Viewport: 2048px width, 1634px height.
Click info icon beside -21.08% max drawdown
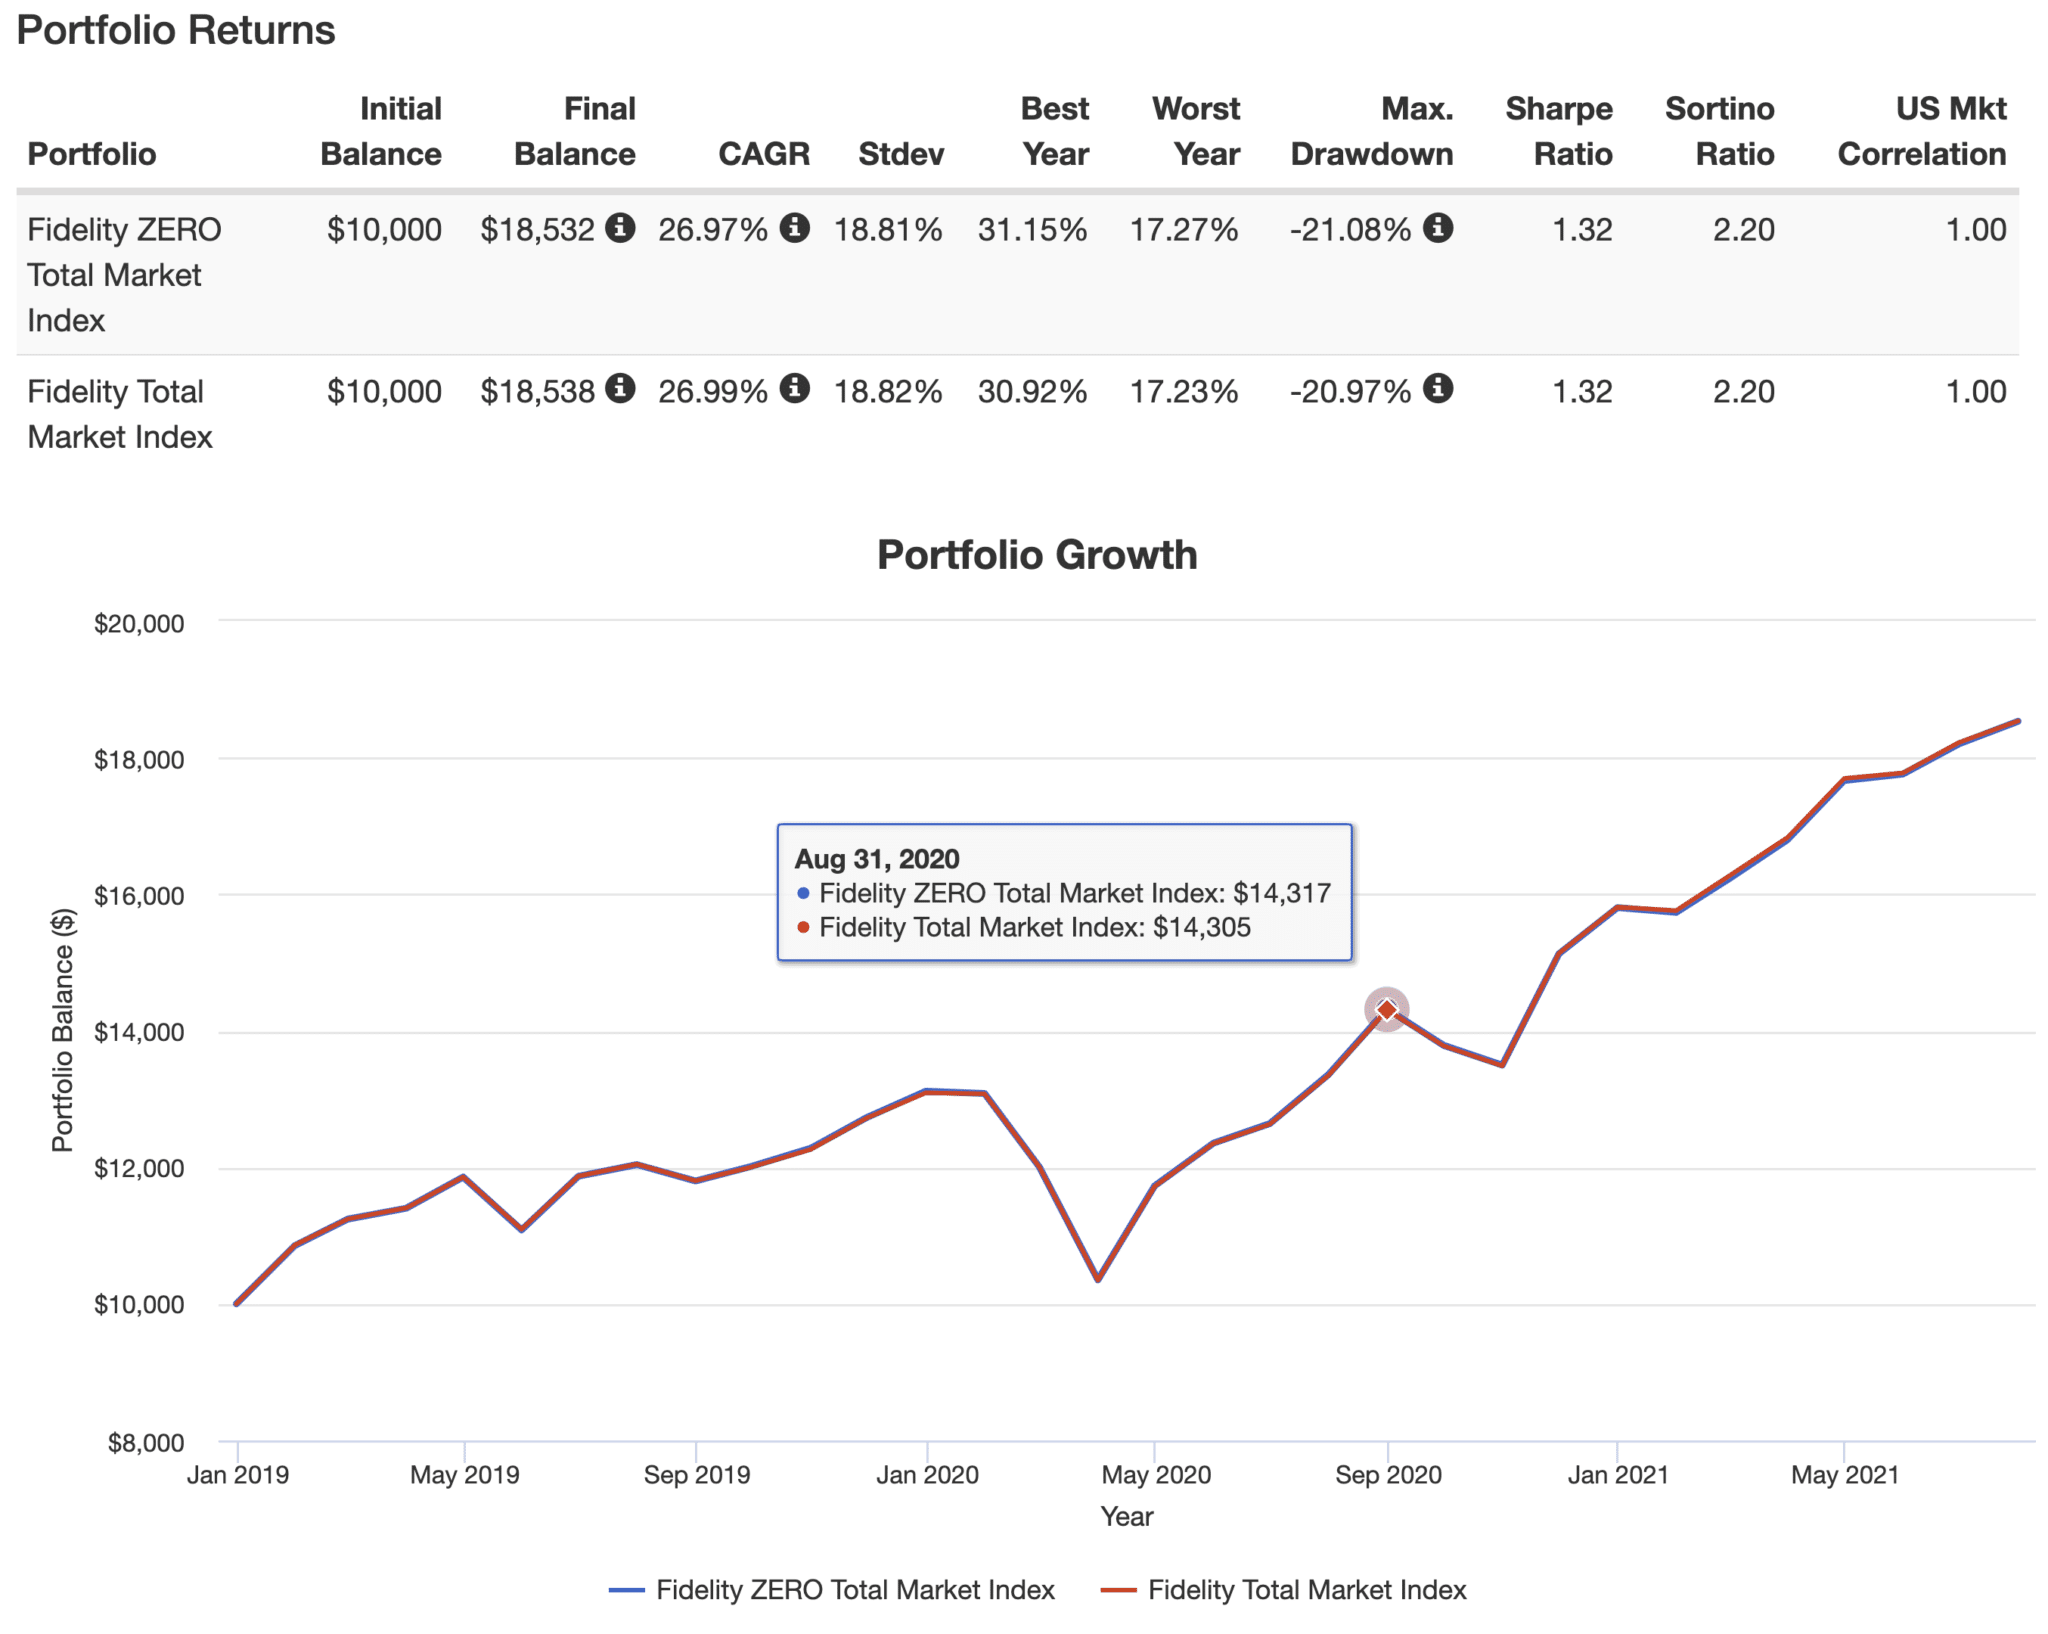pyautogui.click(x=1437, y=228)
